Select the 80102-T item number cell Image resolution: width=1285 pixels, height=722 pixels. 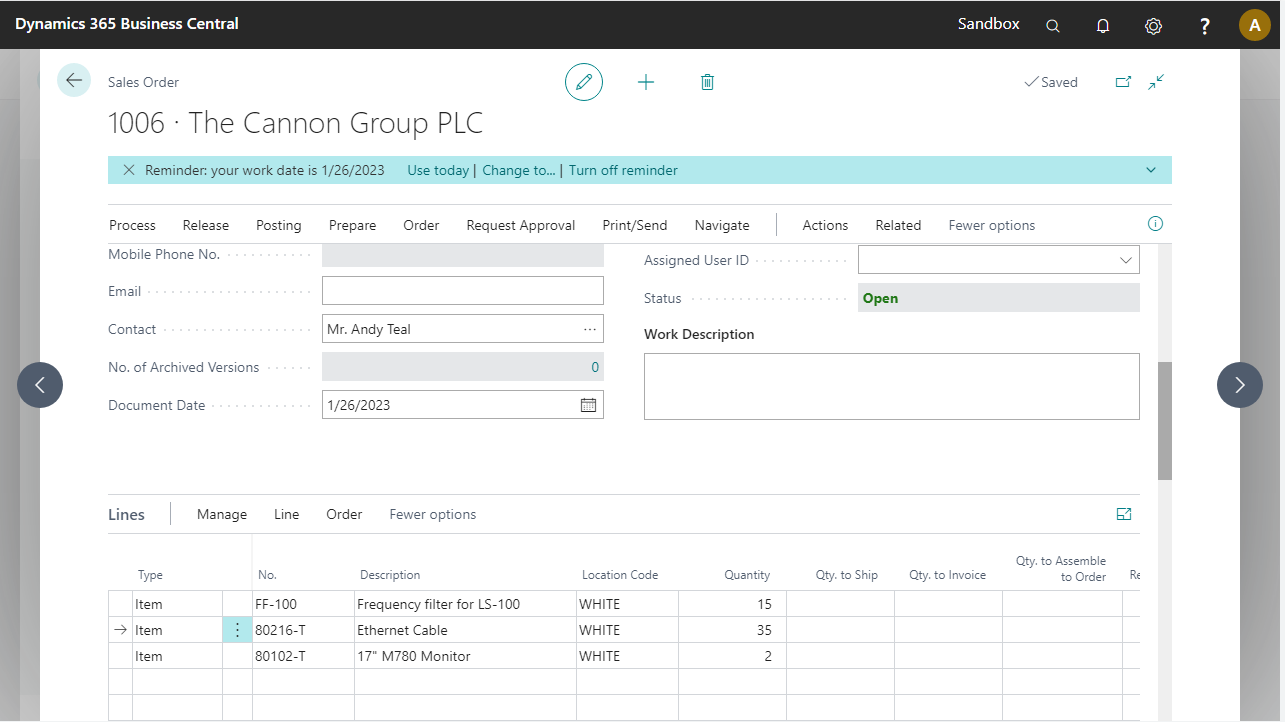click(303, 656)
